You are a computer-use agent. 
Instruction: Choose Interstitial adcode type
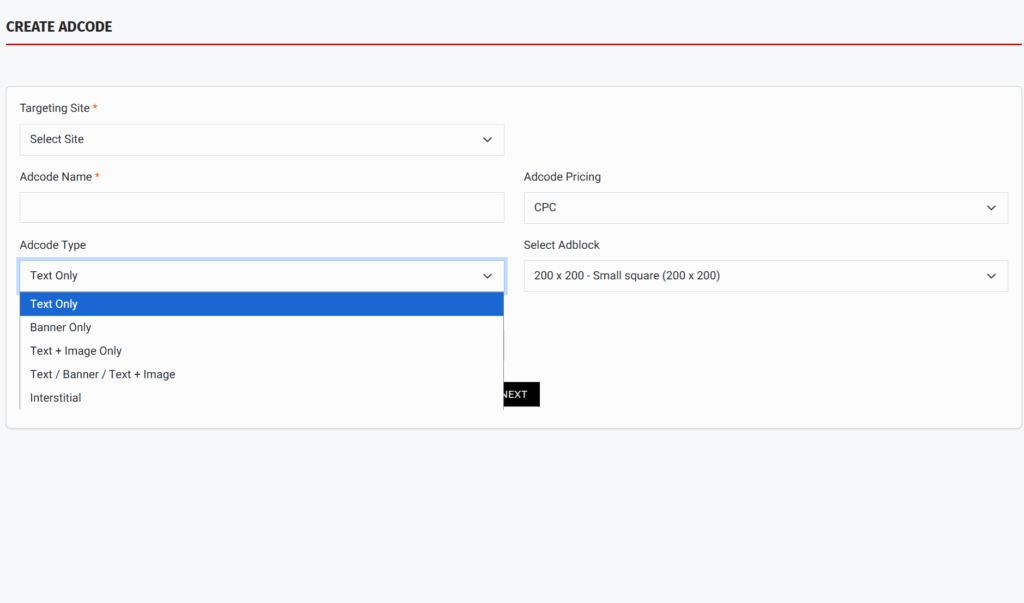tap(56, 398)
